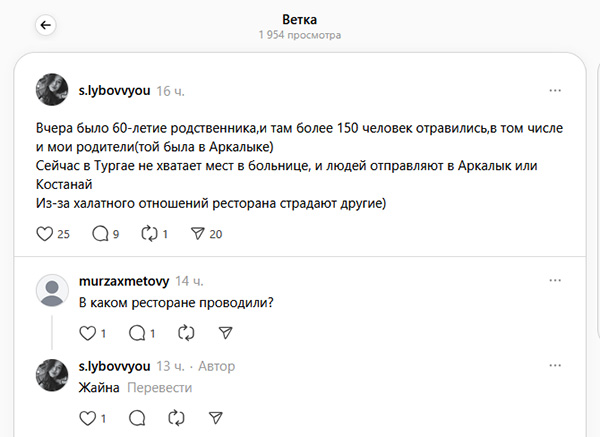Repost murzaxmetovy's comment
Image resolution: width=600 pixels, height=437 pixels.
(x=179, y=333)
